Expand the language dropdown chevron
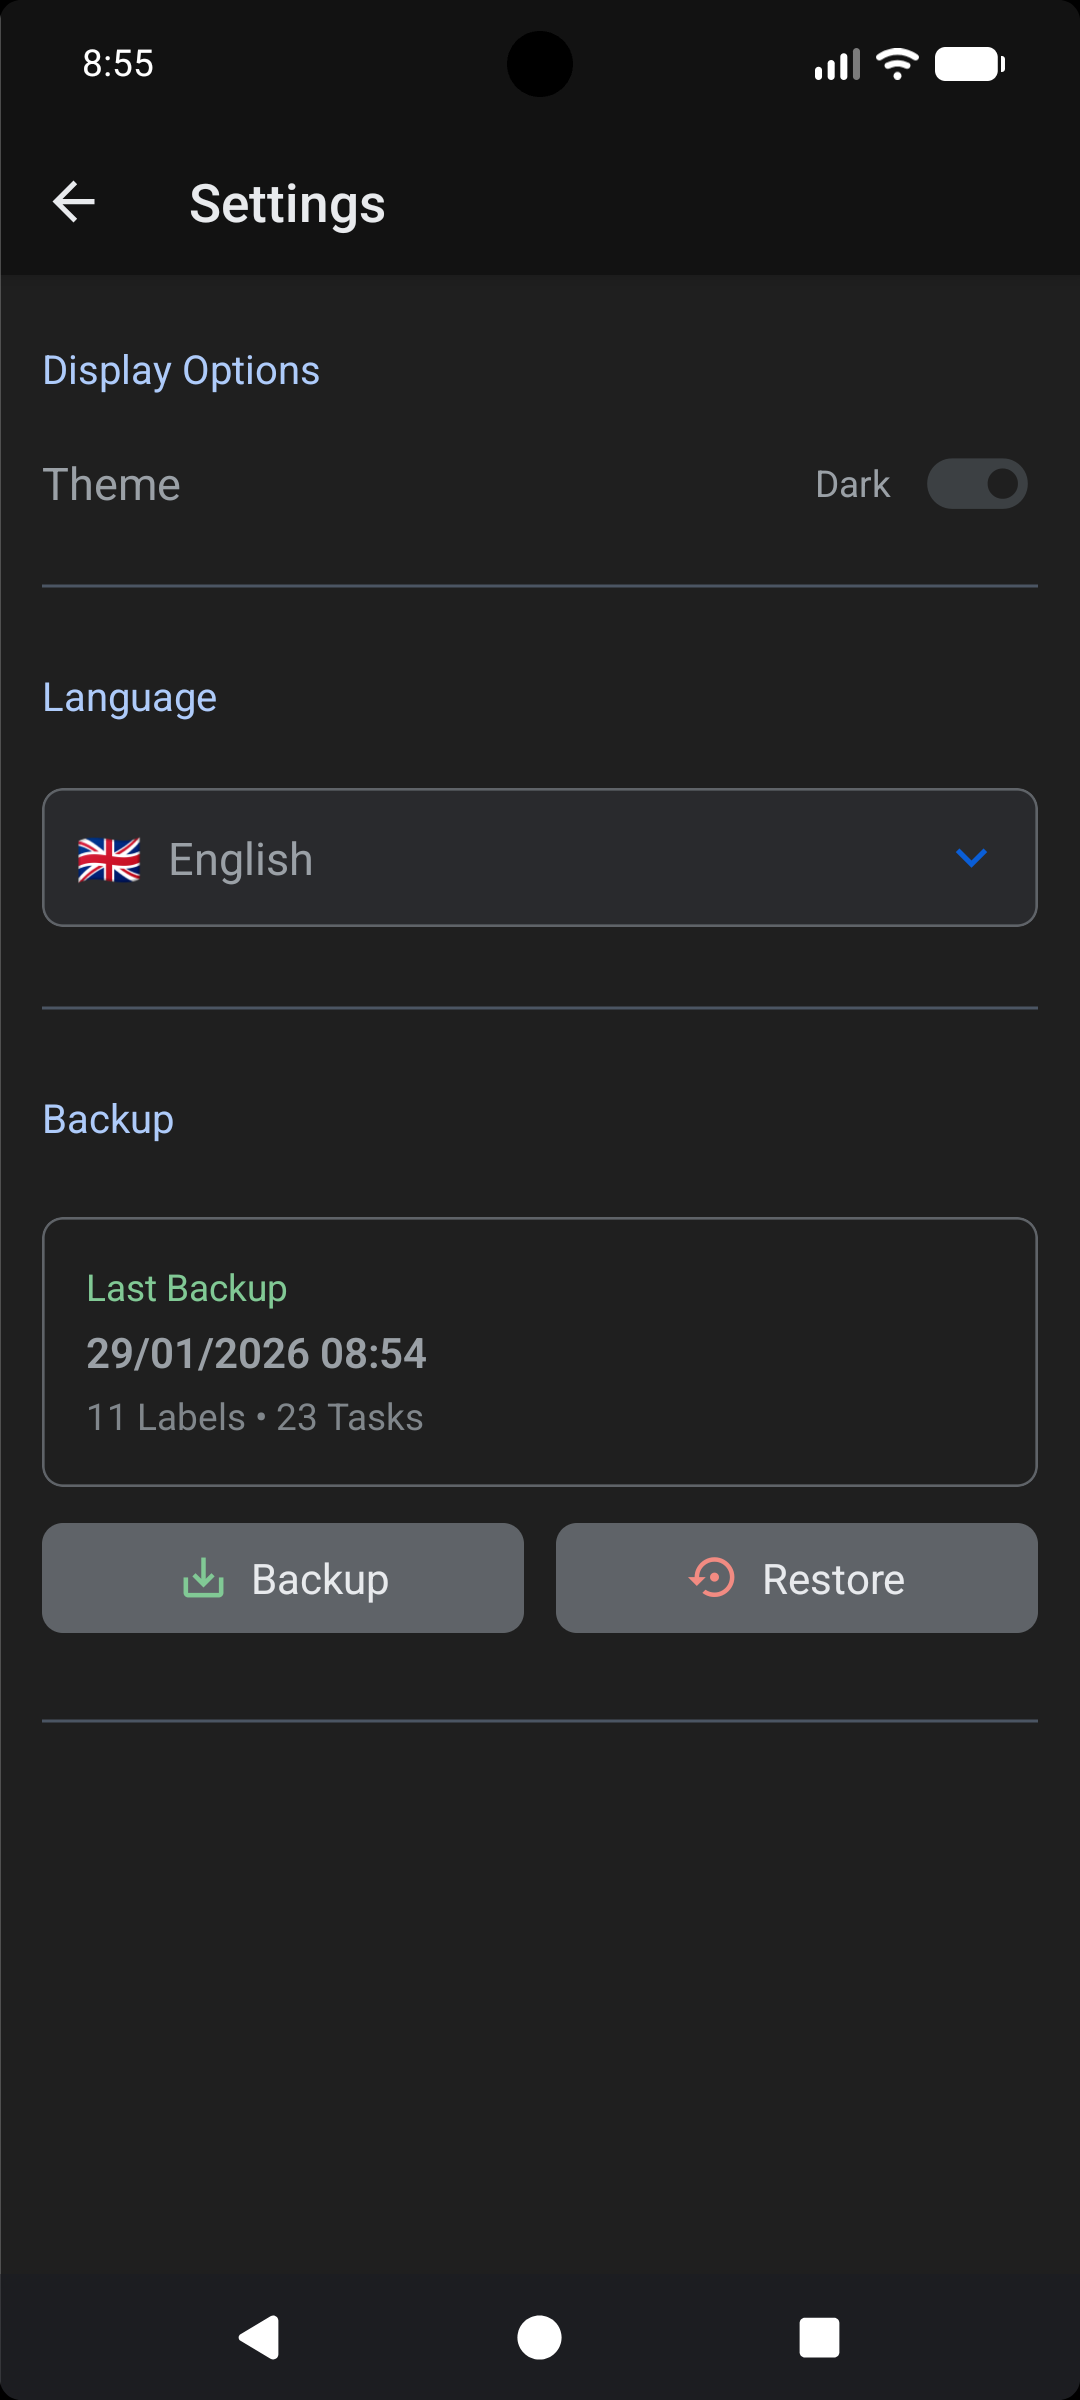 971,858
